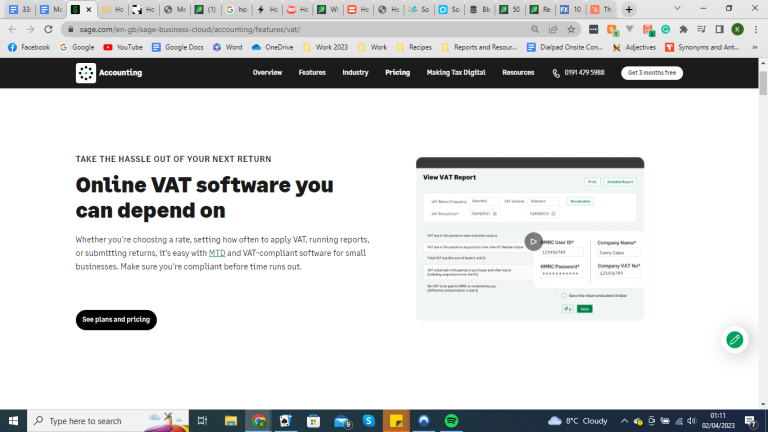Open the new tab plus button

tap(628, 9)
